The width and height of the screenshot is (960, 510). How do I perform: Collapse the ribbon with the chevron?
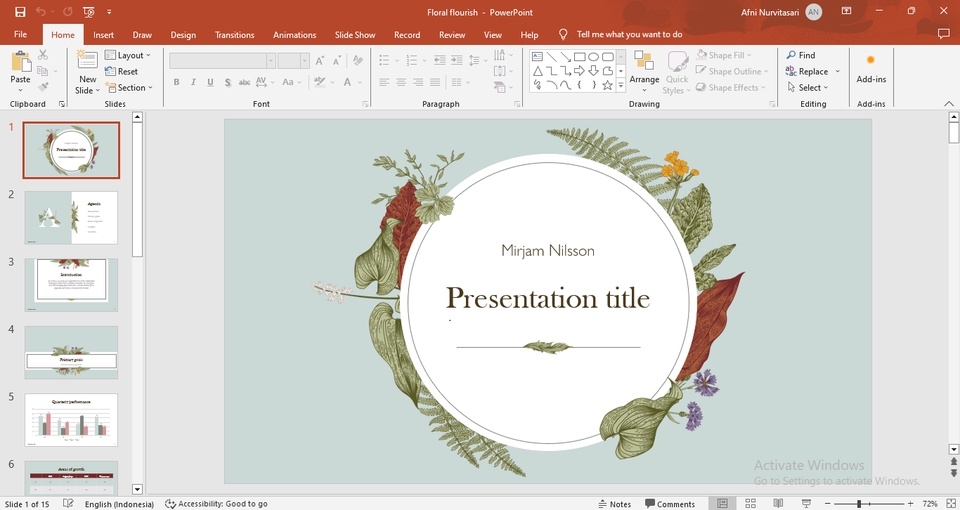click(x=948, y=103)
